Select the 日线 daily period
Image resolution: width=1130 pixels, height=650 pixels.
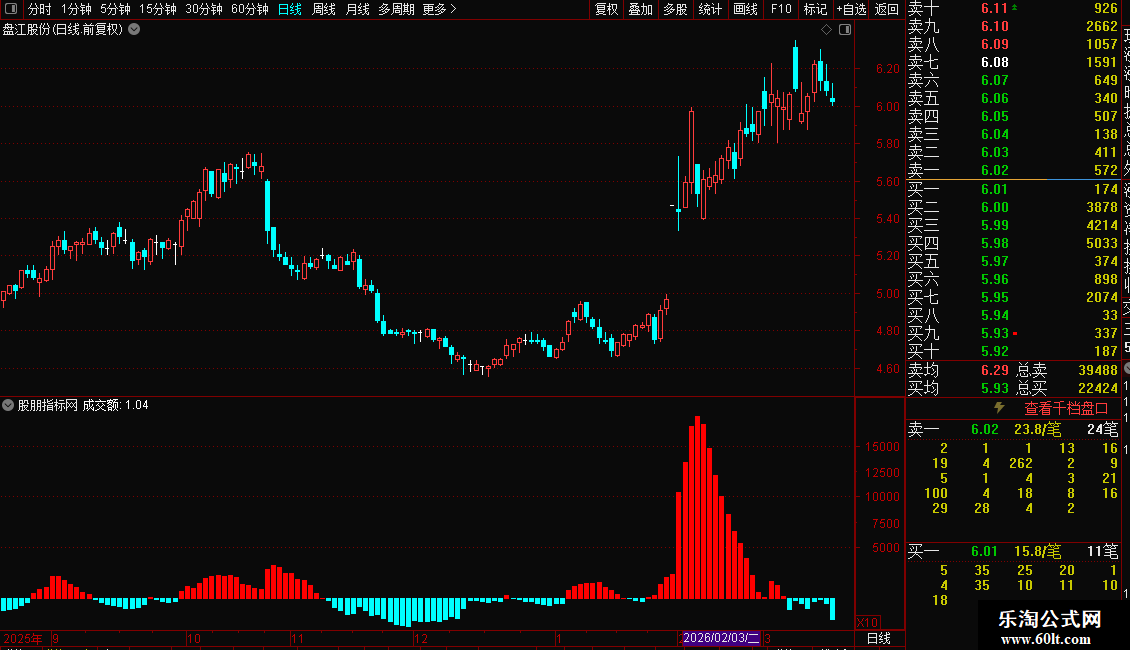pos(290,9)
